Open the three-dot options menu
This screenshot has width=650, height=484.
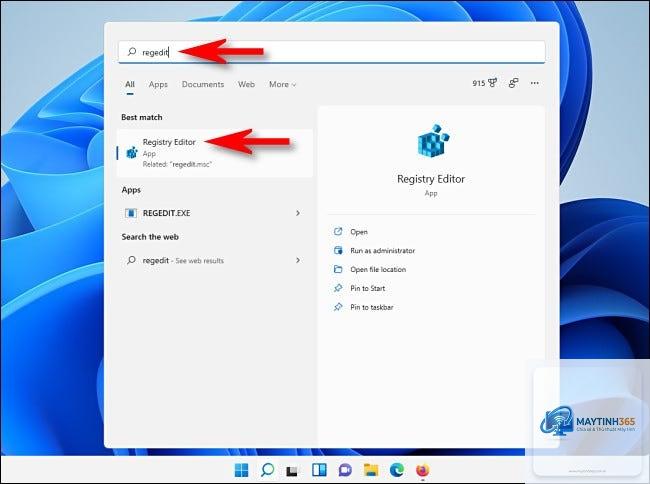point(535,83)
